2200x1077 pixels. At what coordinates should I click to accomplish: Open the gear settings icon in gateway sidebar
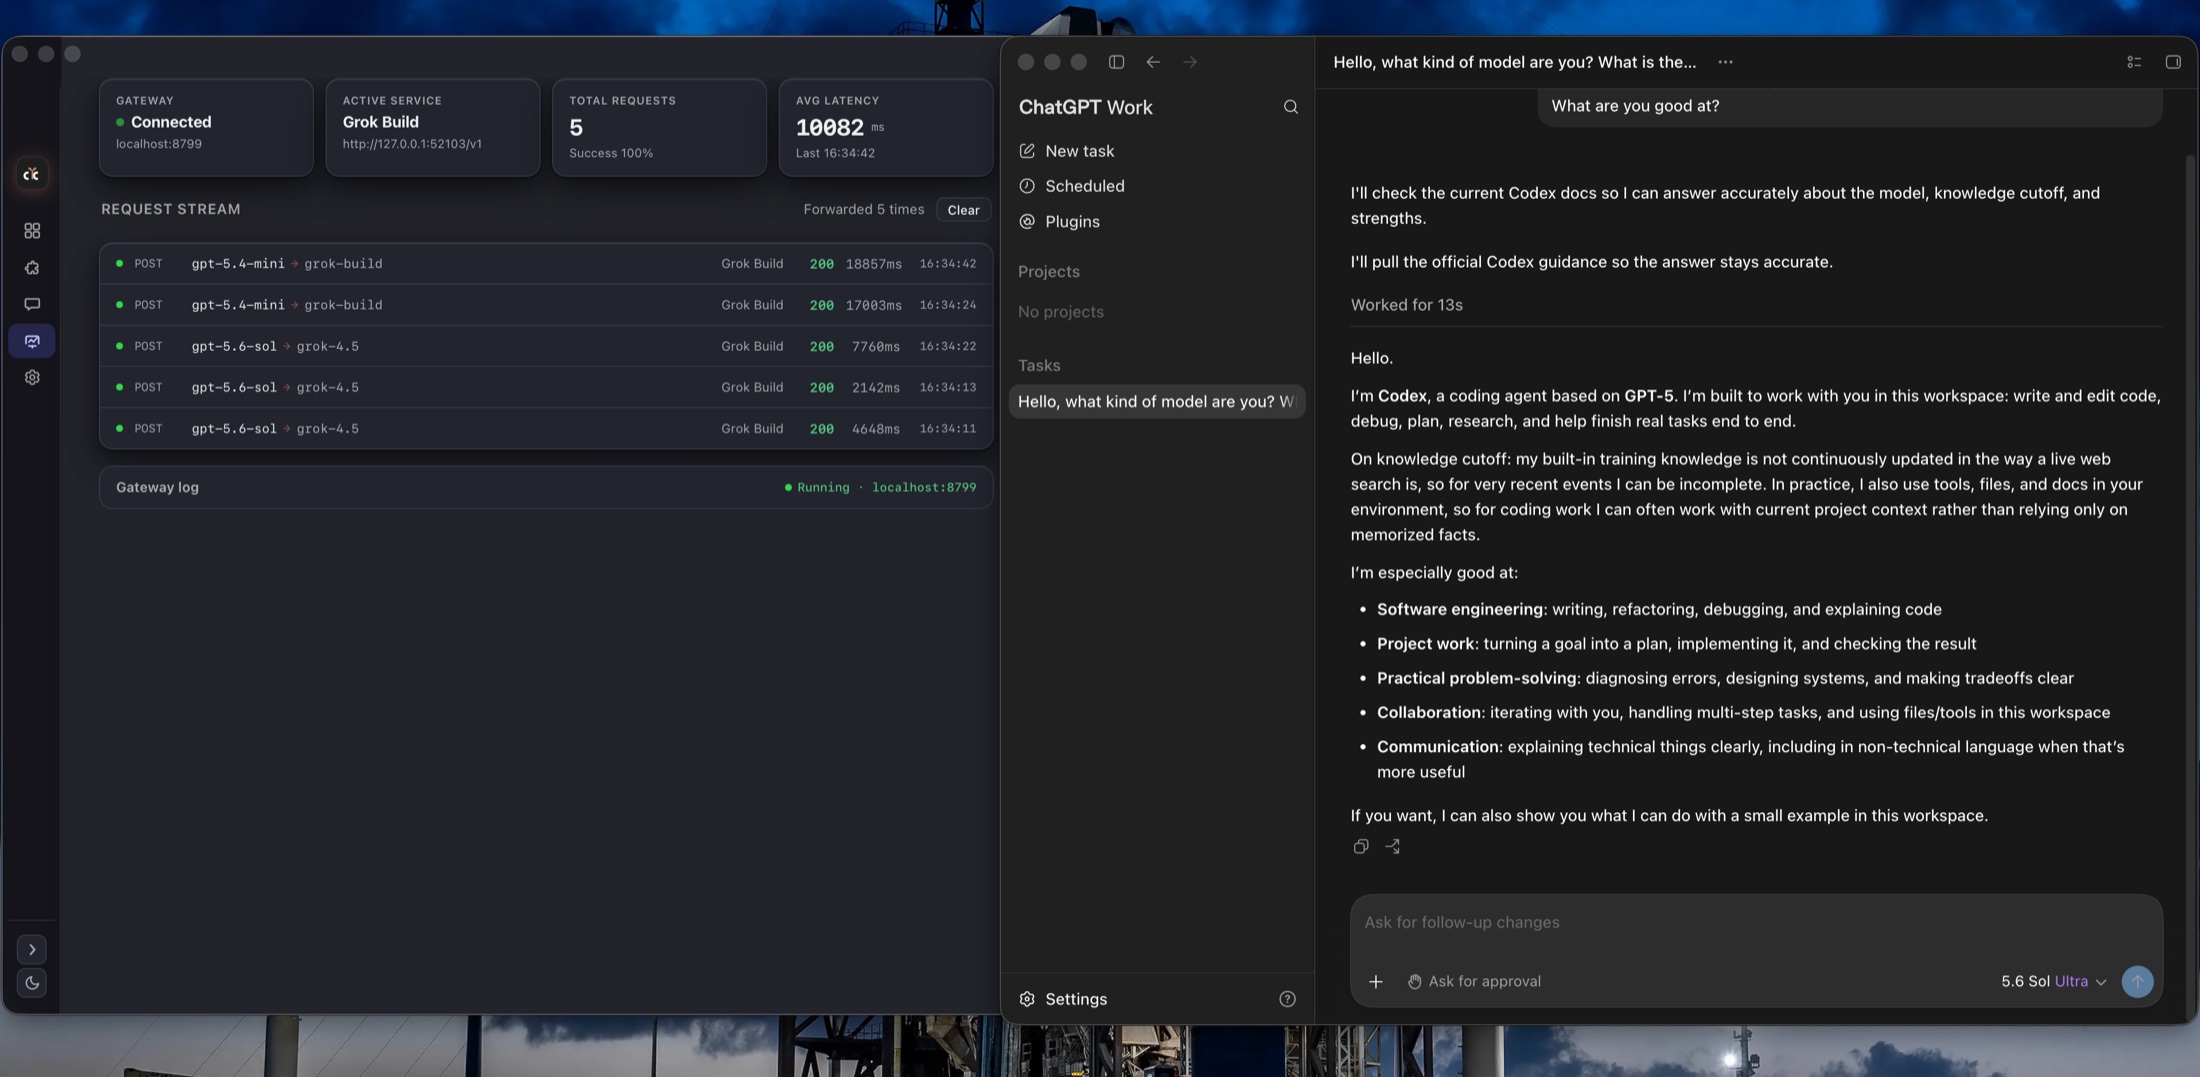[32, 378]
